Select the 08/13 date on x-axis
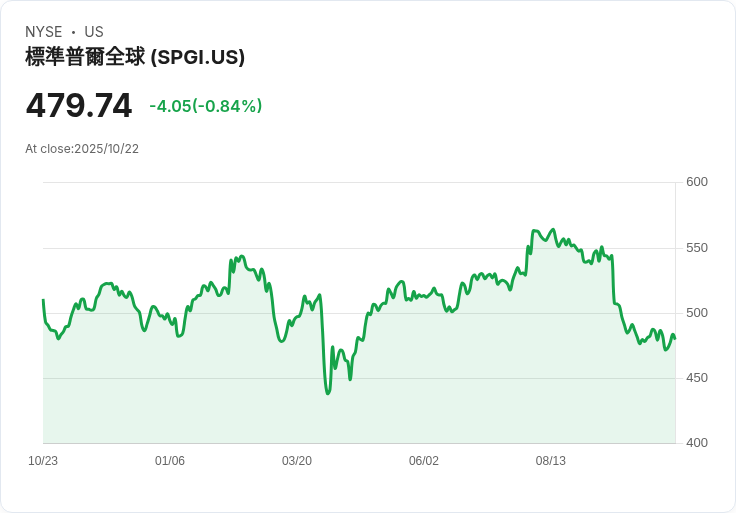The height and width of the screenshot is (513, 736). [x=551, y=461]
